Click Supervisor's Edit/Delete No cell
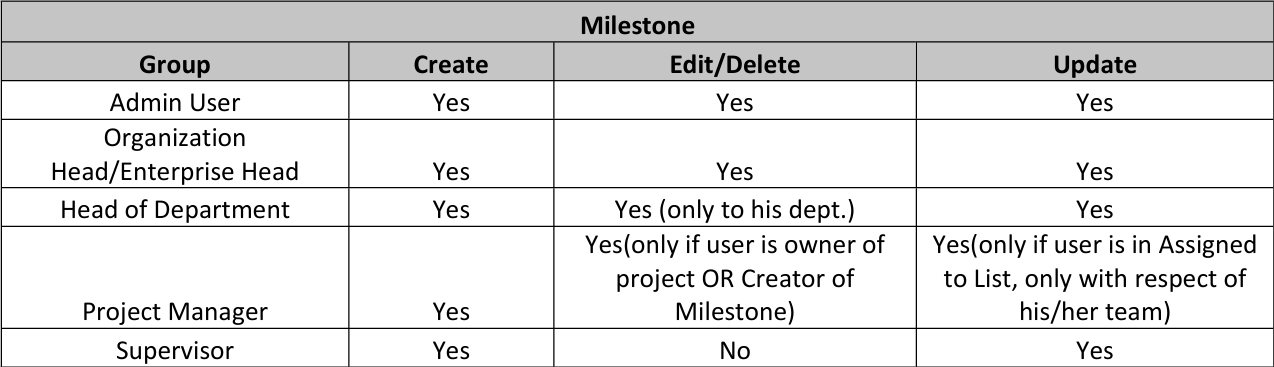 pos(734,350)
